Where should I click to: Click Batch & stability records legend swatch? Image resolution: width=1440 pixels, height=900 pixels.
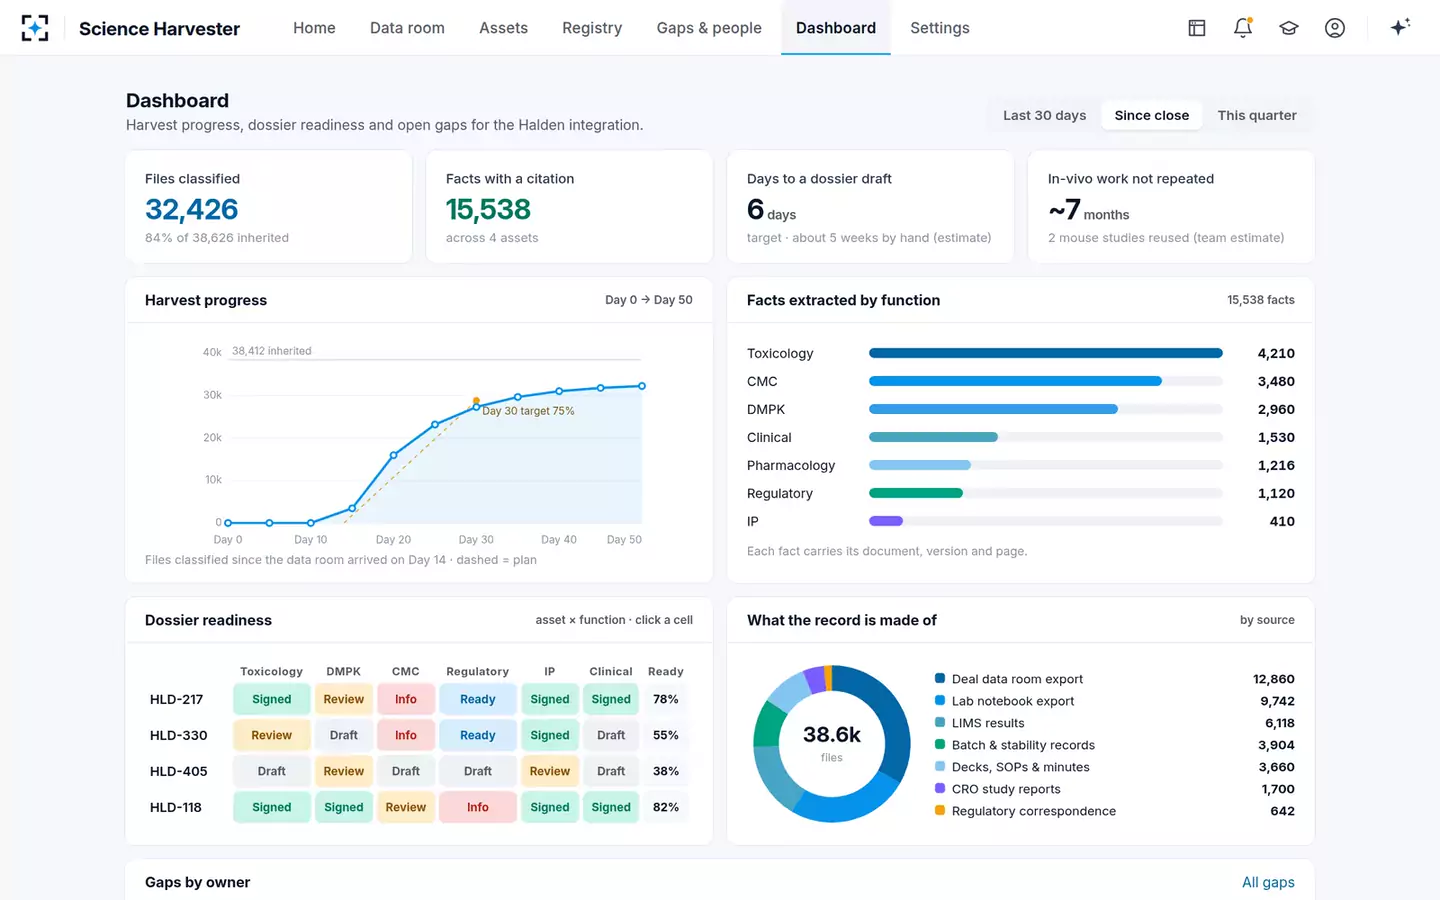(x=940, y=744)
